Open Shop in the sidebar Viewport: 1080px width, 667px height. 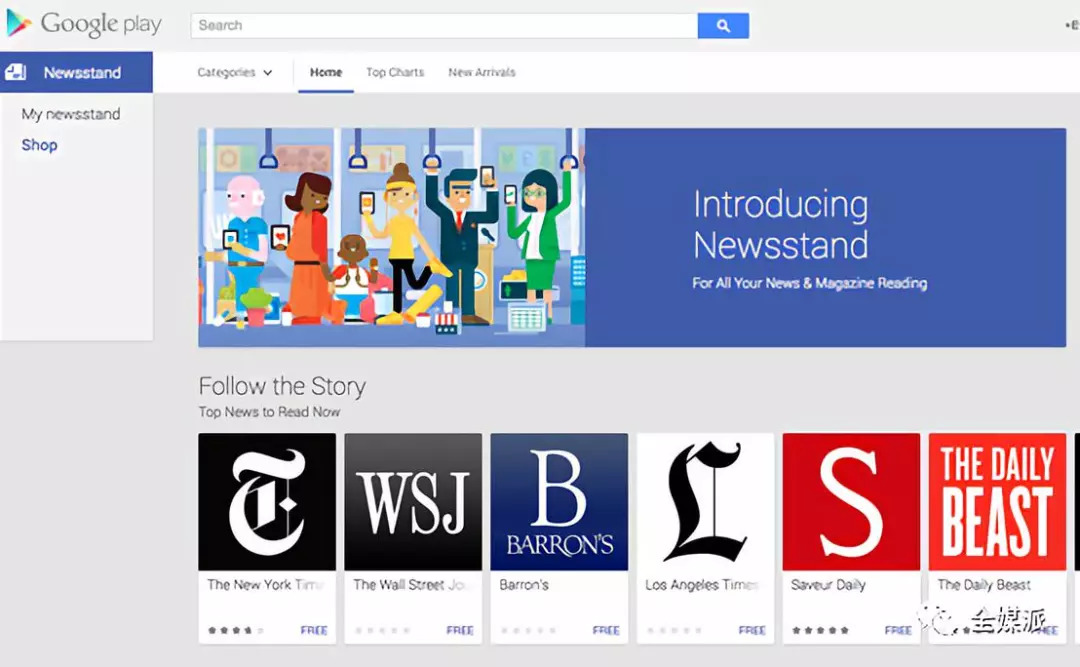(x=39, y=145)
